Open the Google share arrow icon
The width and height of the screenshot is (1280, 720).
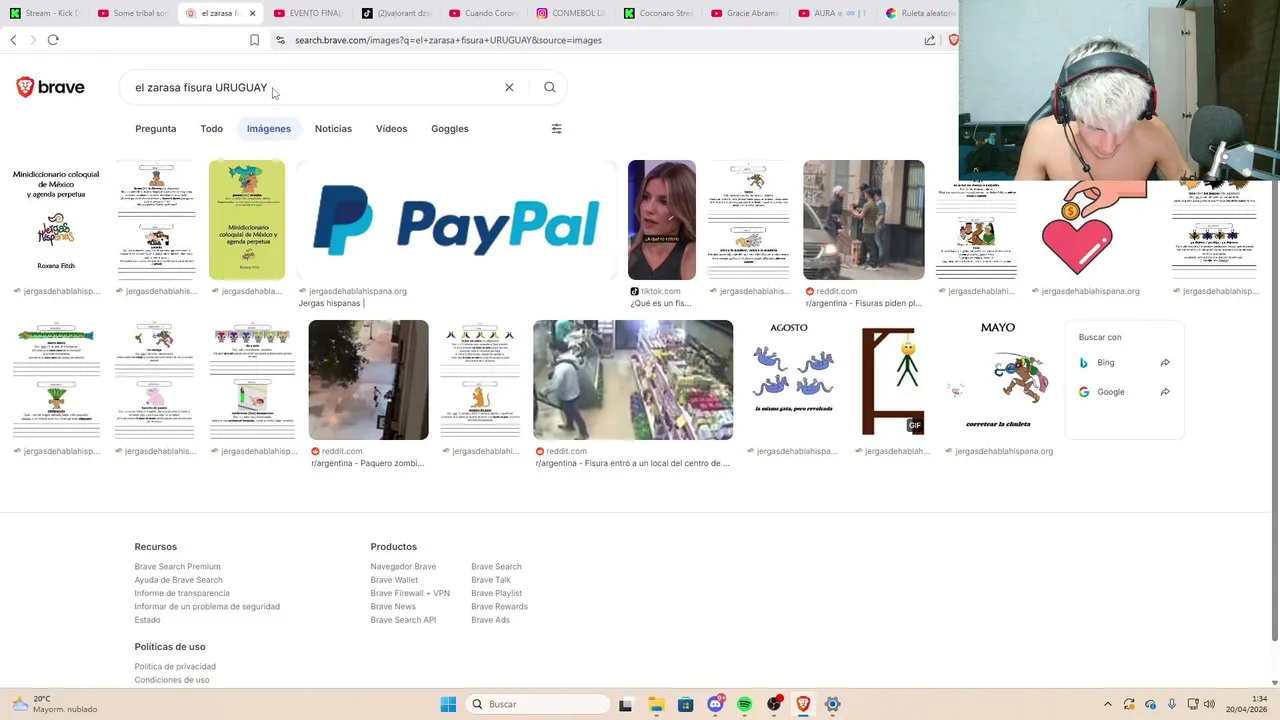(x=1165, y=392)
